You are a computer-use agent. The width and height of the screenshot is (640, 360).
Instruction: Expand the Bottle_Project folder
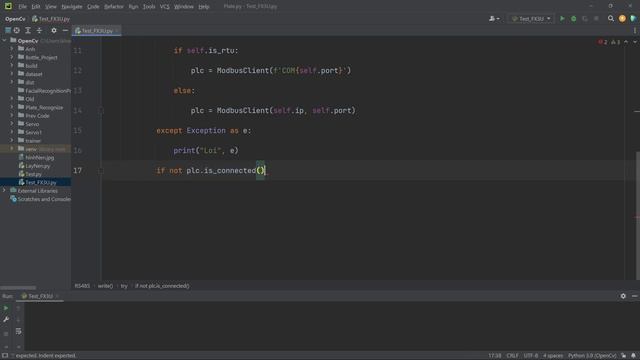(12, 57)
